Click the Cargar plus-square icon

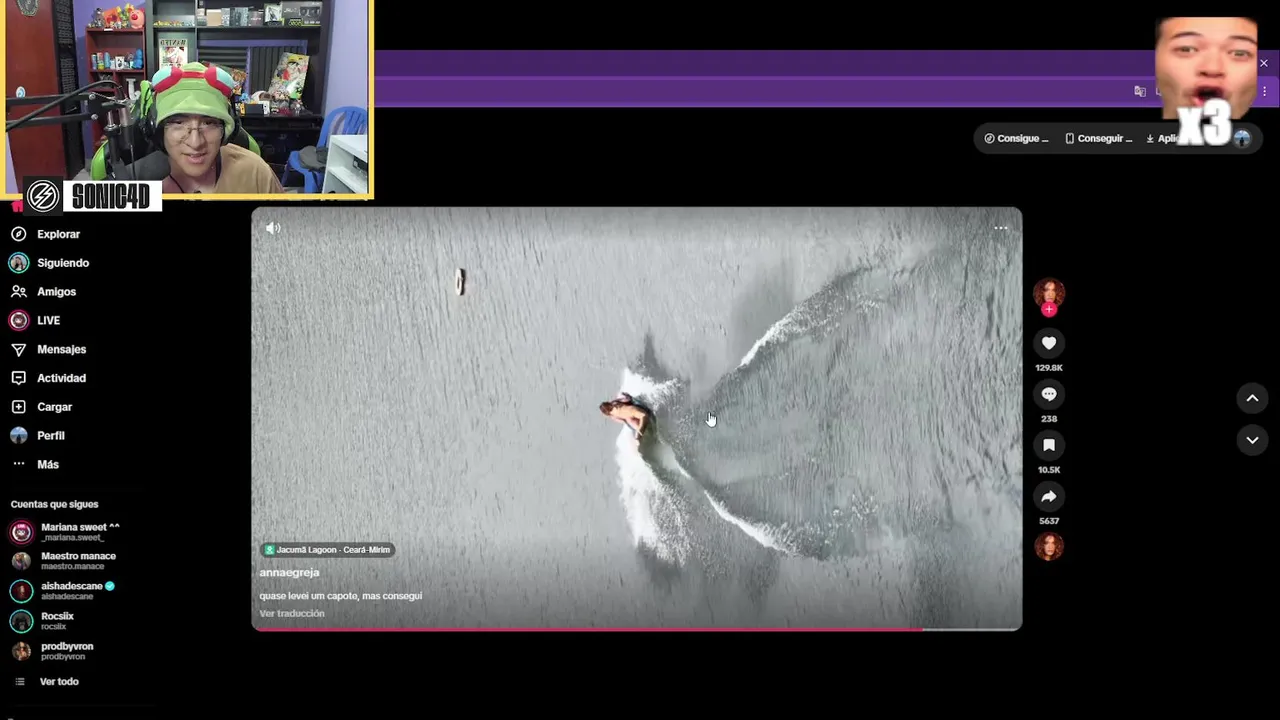tap(18, 407)
